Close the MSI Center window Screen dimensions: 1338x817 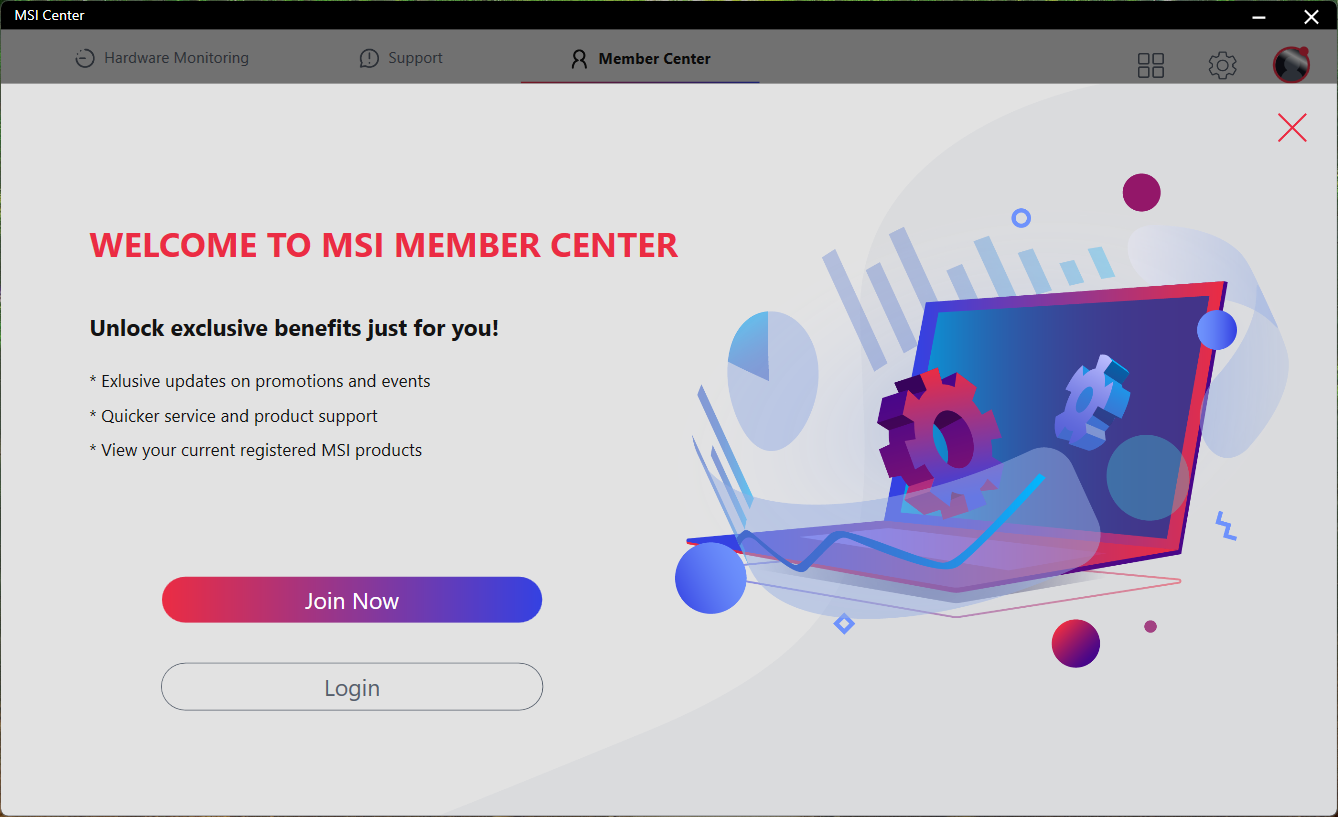(x=1311, y=15)
